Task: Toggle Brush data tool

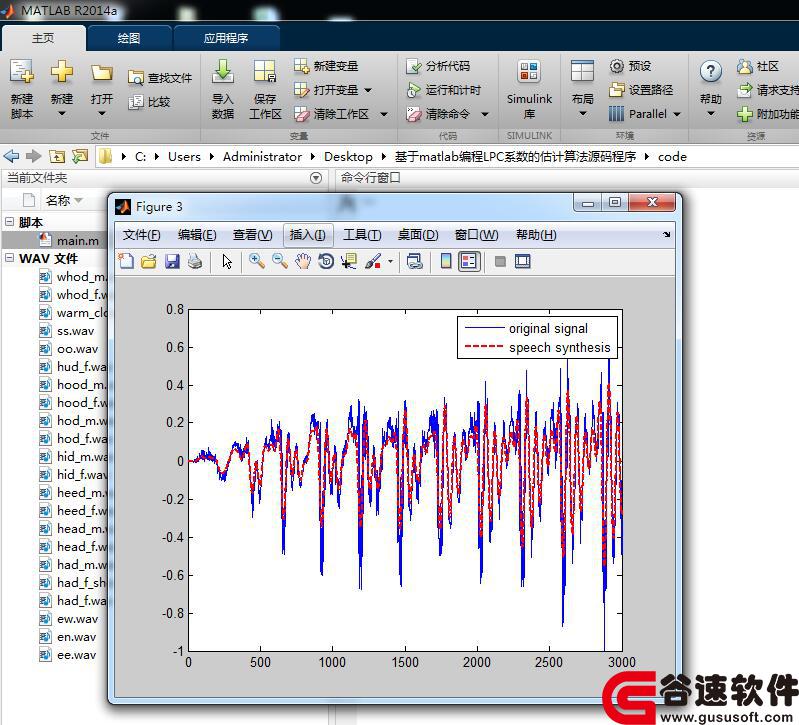Action: [374, 261]
